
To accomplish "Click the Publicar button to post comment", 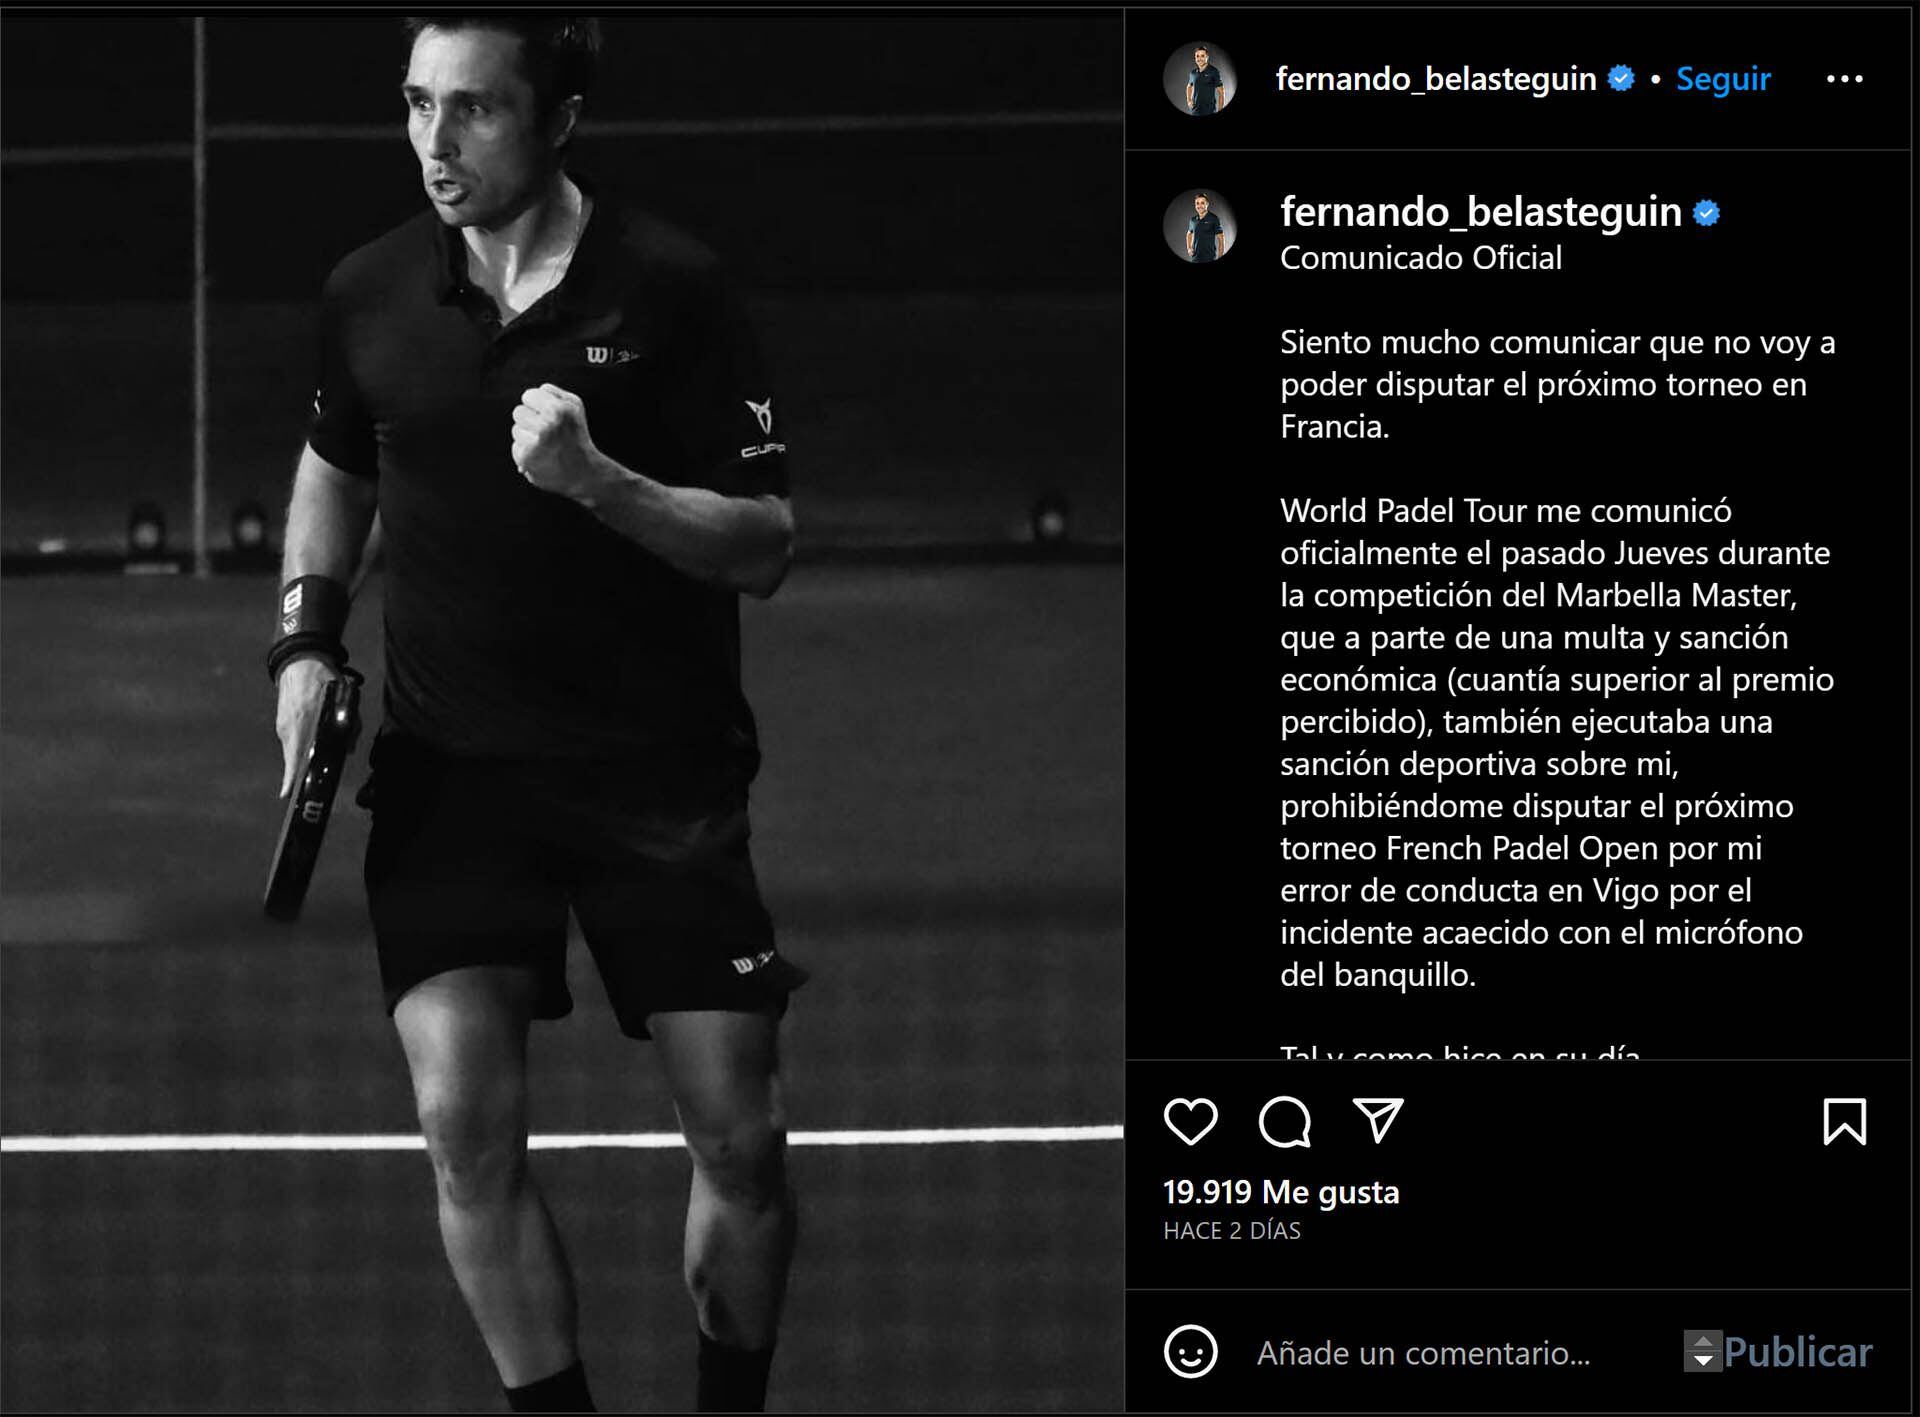I will (x=1797, y=1352).
